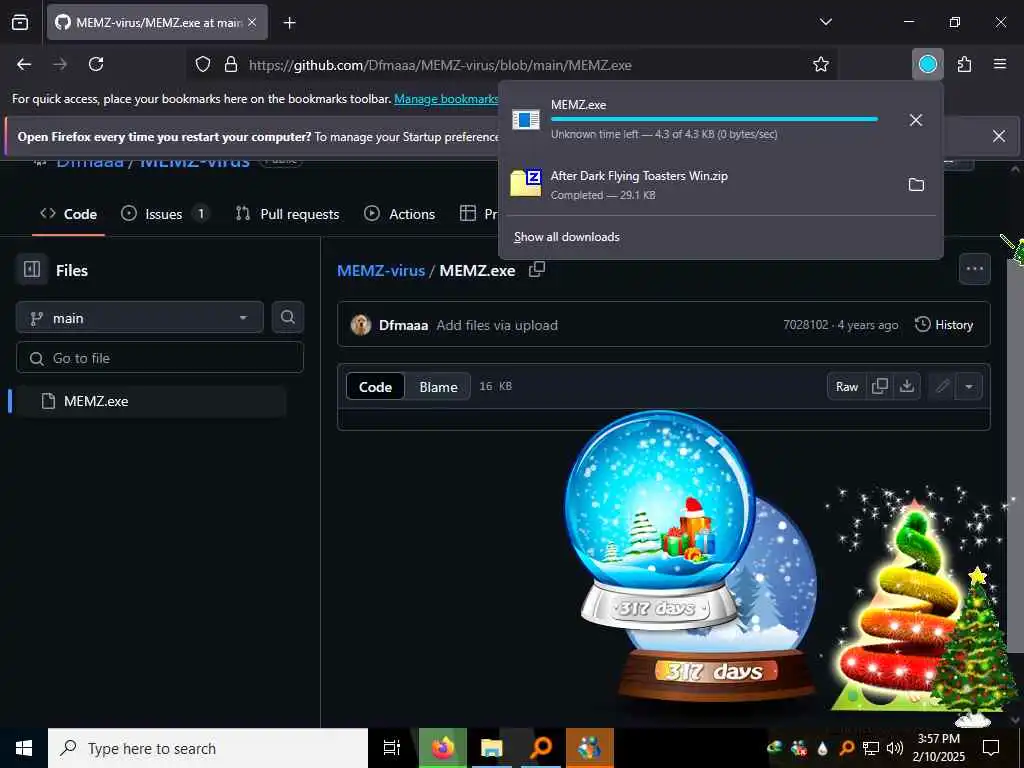Open a new browser tab
The width and height of the screenshot is (1024, 768).
coord(289,23)
